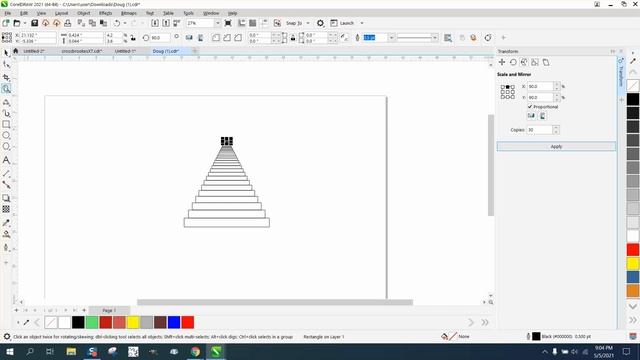
Task: Select the Rectangle tool
Action: pyautogui.click(x=6, y=124)
